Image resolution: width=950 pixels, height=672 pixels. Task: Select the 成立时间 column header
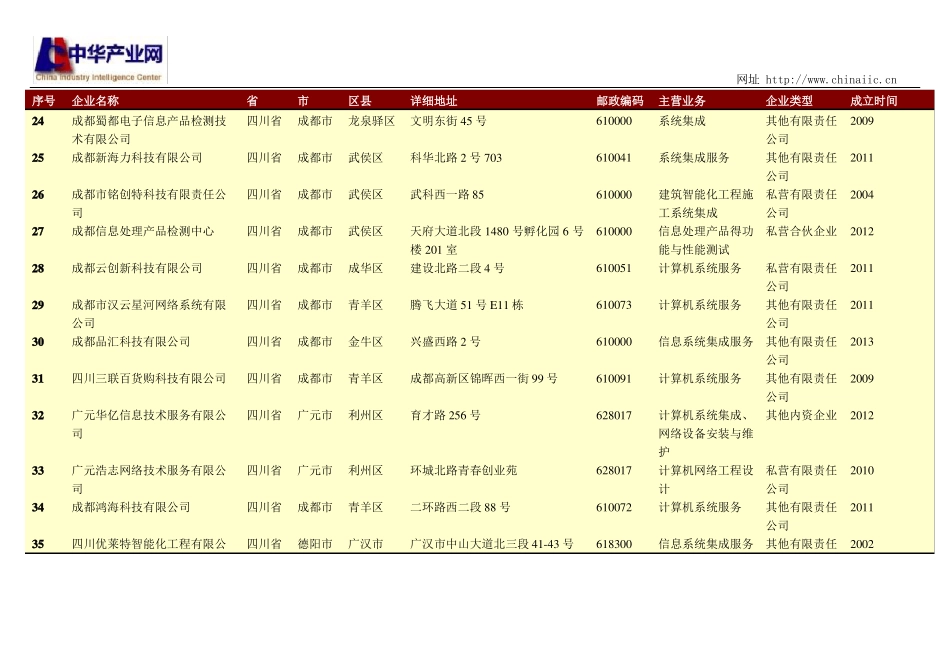click(873, 101)
